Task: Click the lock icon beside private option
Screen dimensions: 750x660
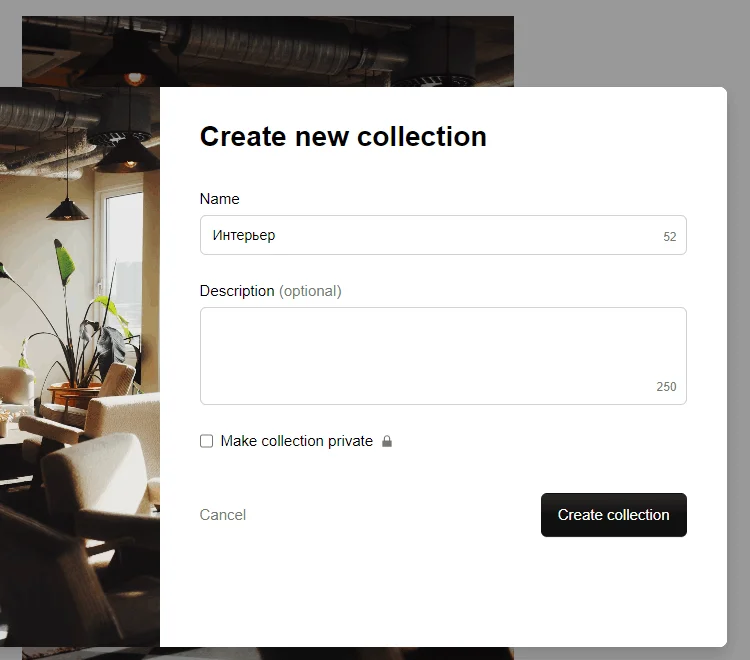Action: (387, 441)
